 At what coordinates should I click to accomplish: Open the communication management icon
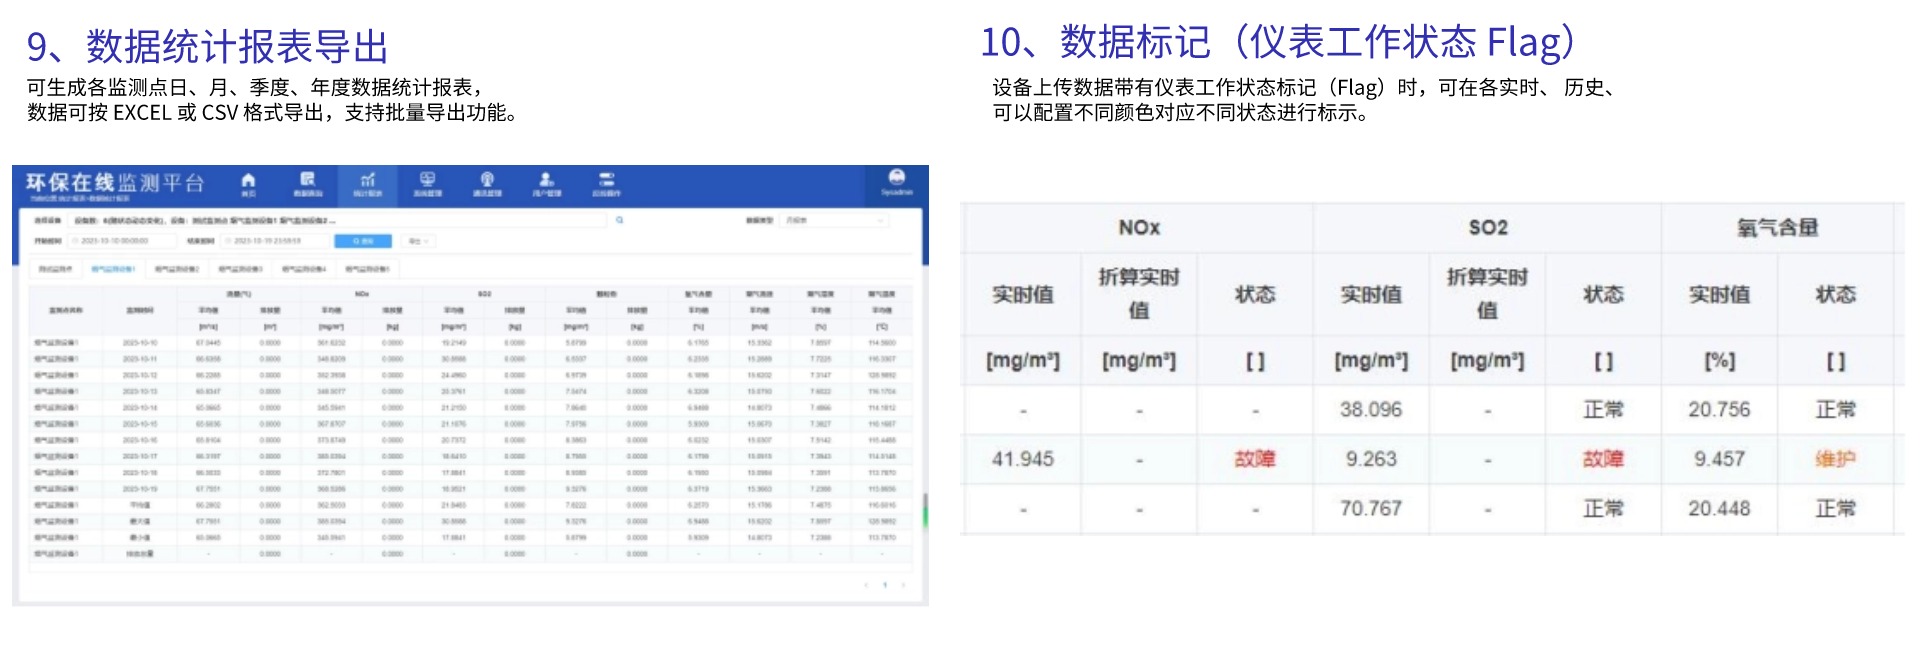tap(487, 182)
